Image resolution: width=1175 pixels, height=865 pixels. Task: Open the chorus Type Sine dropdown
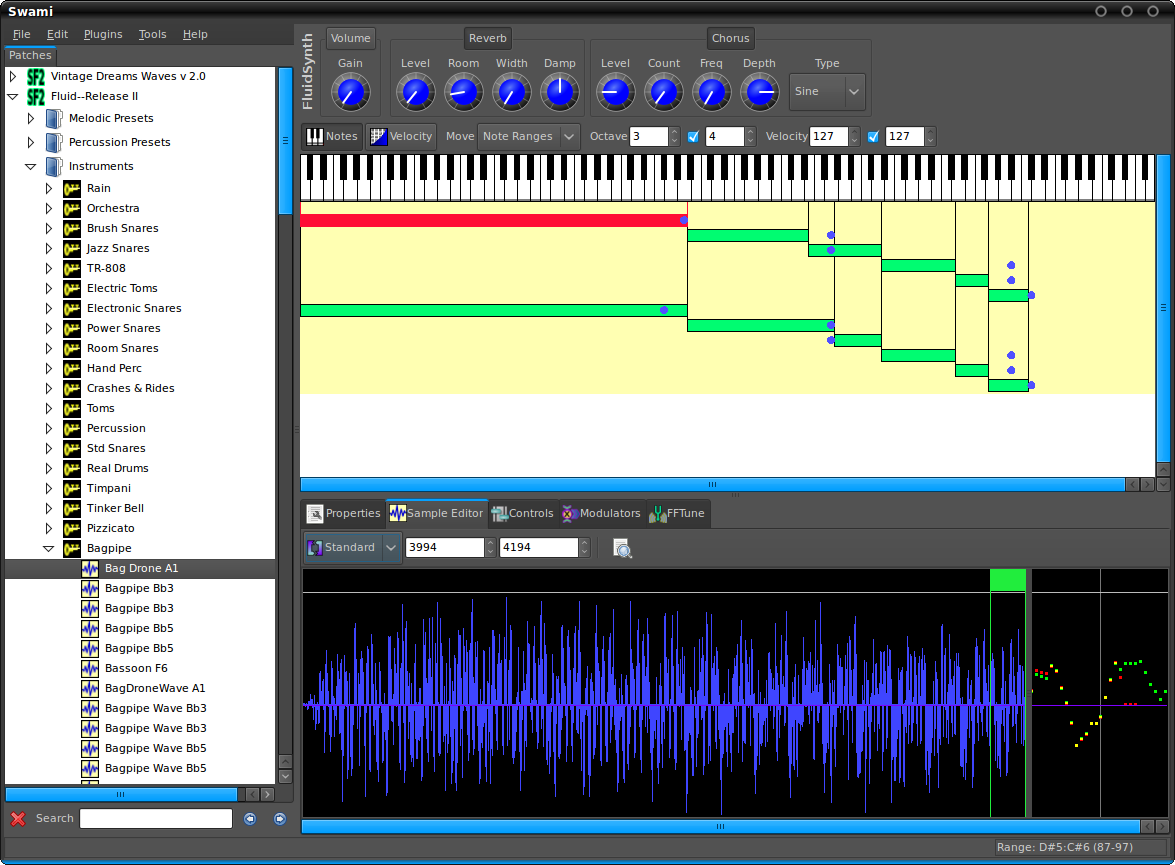coord(827,92)
